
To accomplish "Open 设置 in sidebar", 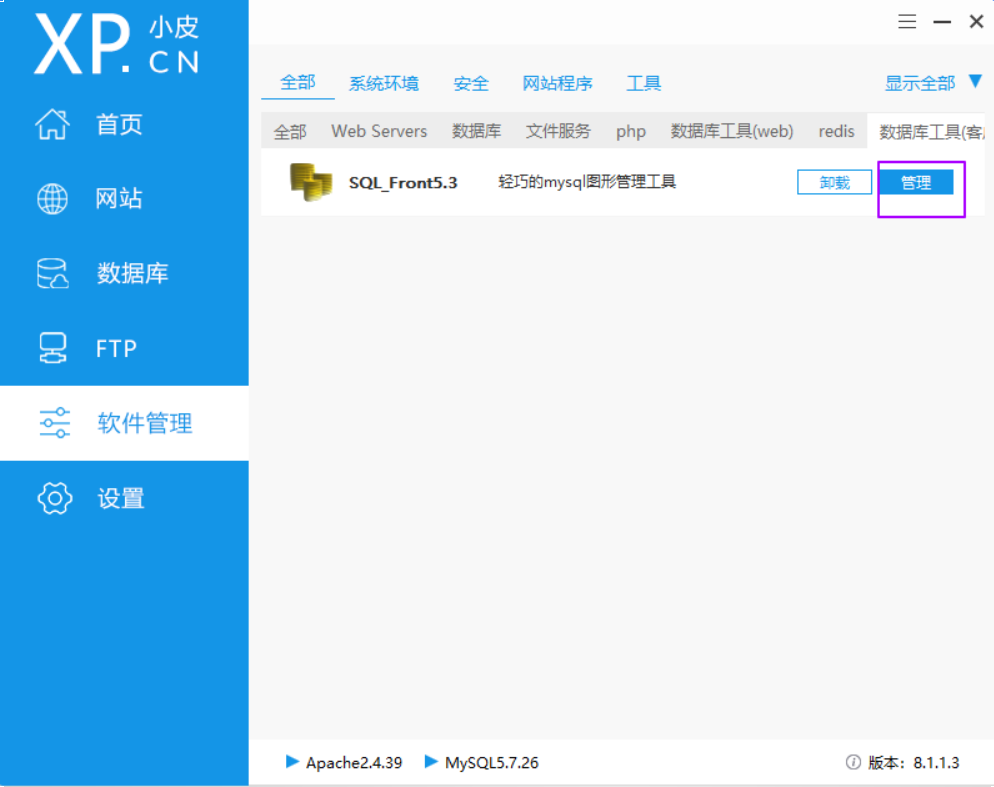I will pyautogui.click(x=120, y=498).
